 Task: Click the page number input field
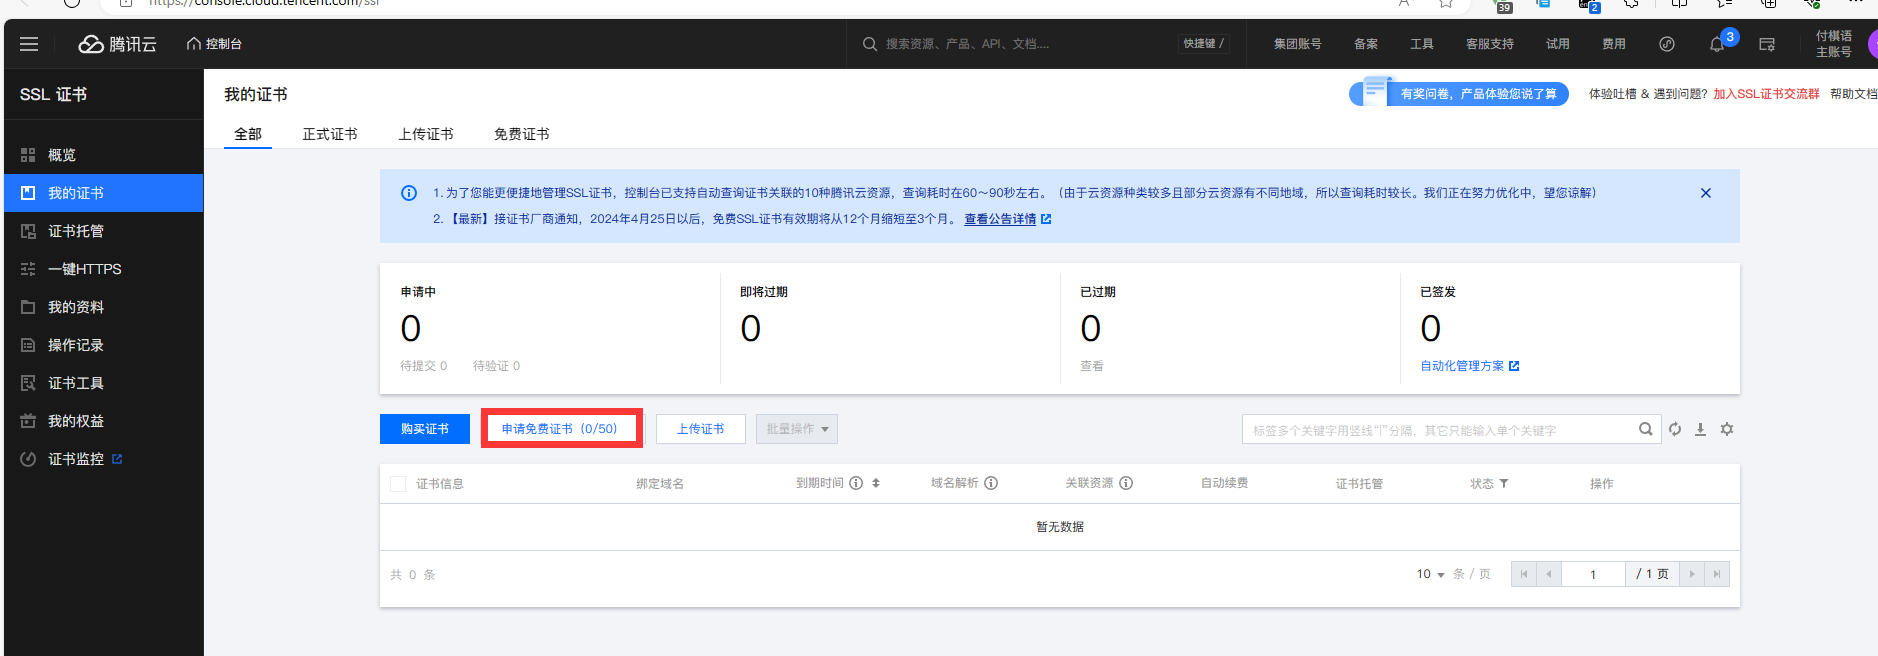pos(1593,574)
